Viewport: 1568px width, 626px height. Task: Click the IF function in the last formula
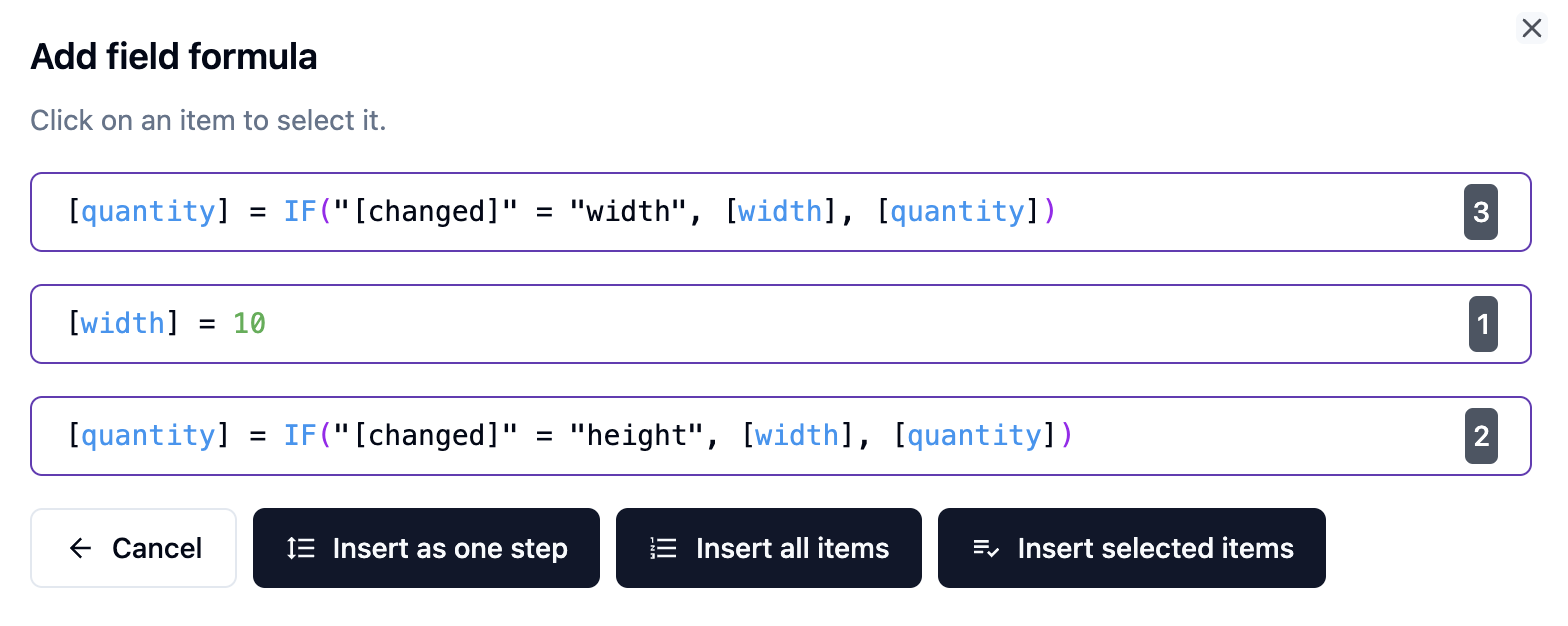click(300, 435)
